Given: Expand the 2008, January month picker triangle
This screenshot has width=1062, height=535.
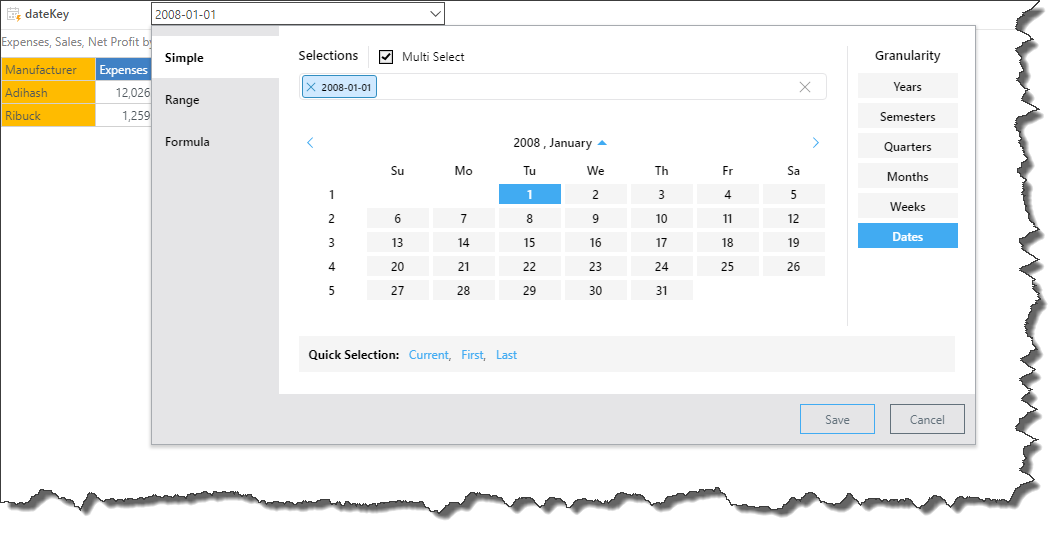Looking at the screenshot, I should pyautogui.click(x=602, y=143).
